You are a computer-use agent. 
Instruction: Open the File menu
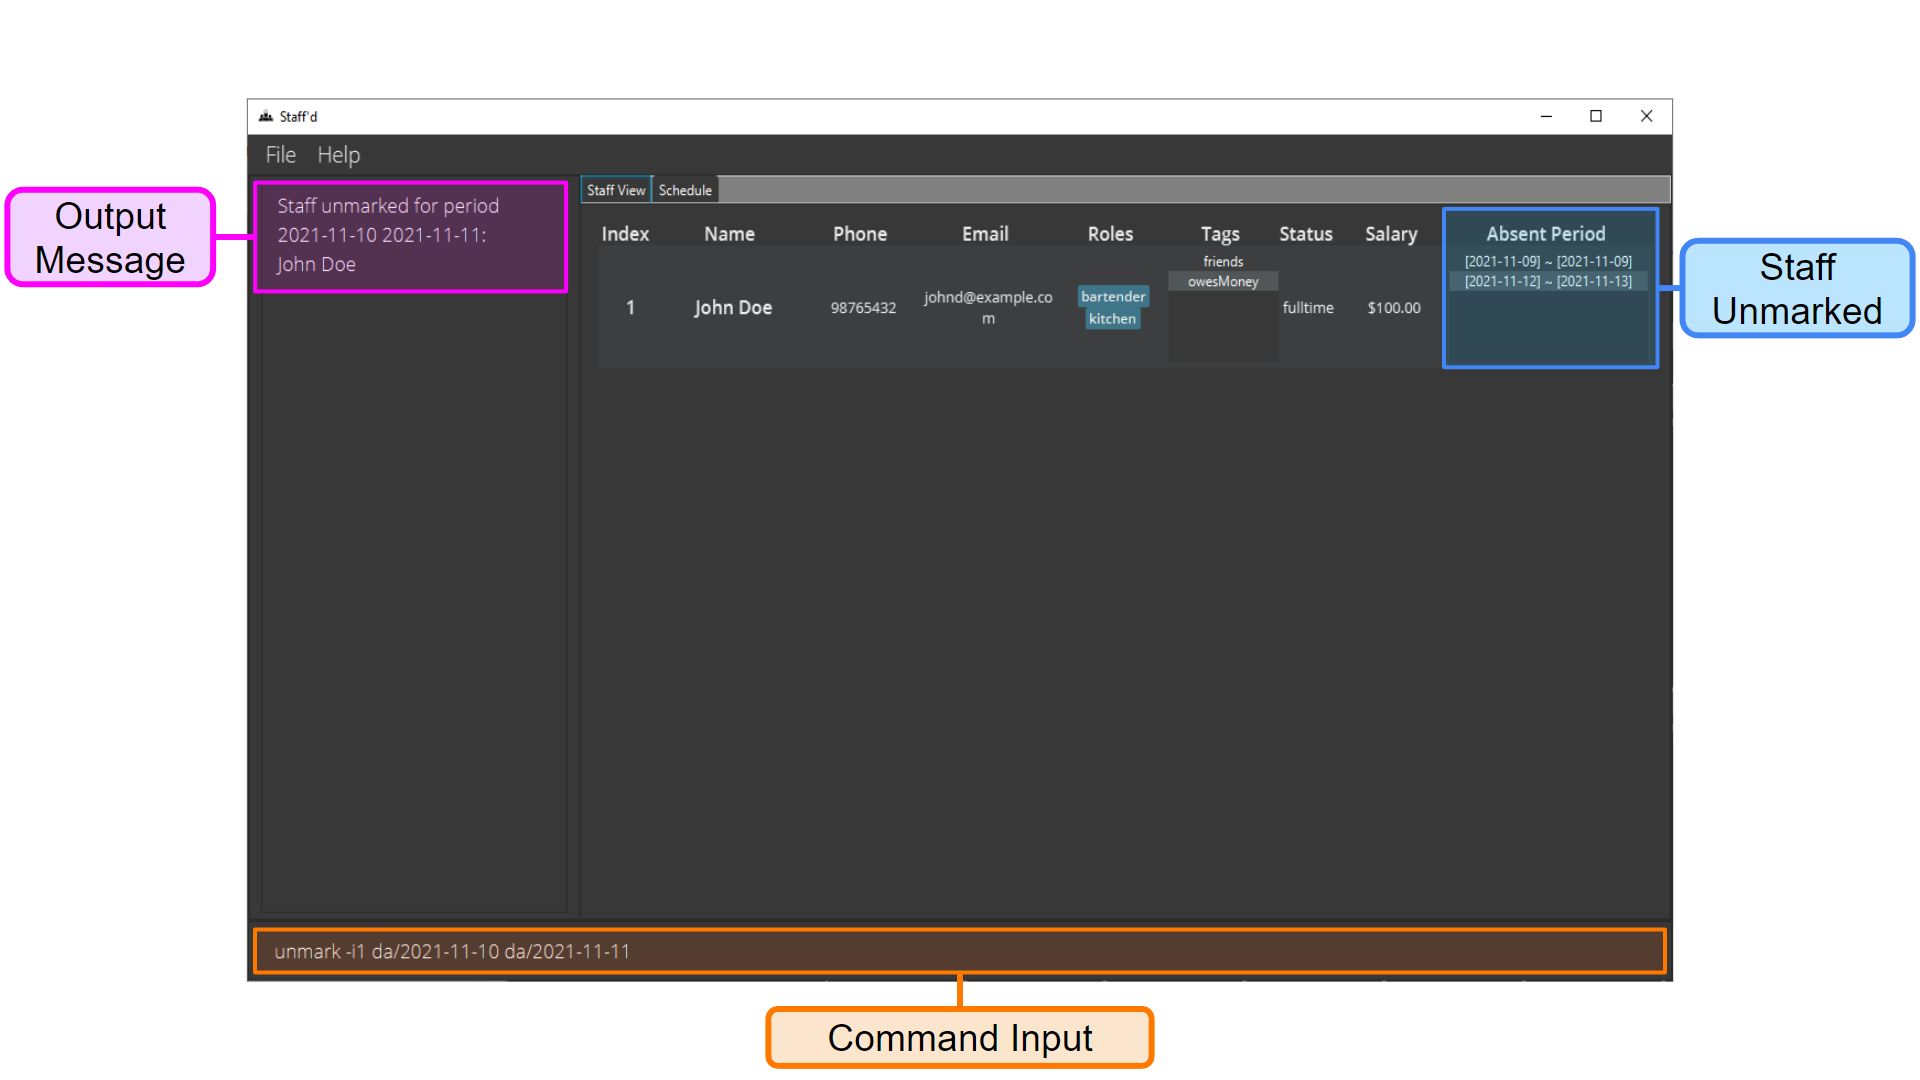[280, 155]
